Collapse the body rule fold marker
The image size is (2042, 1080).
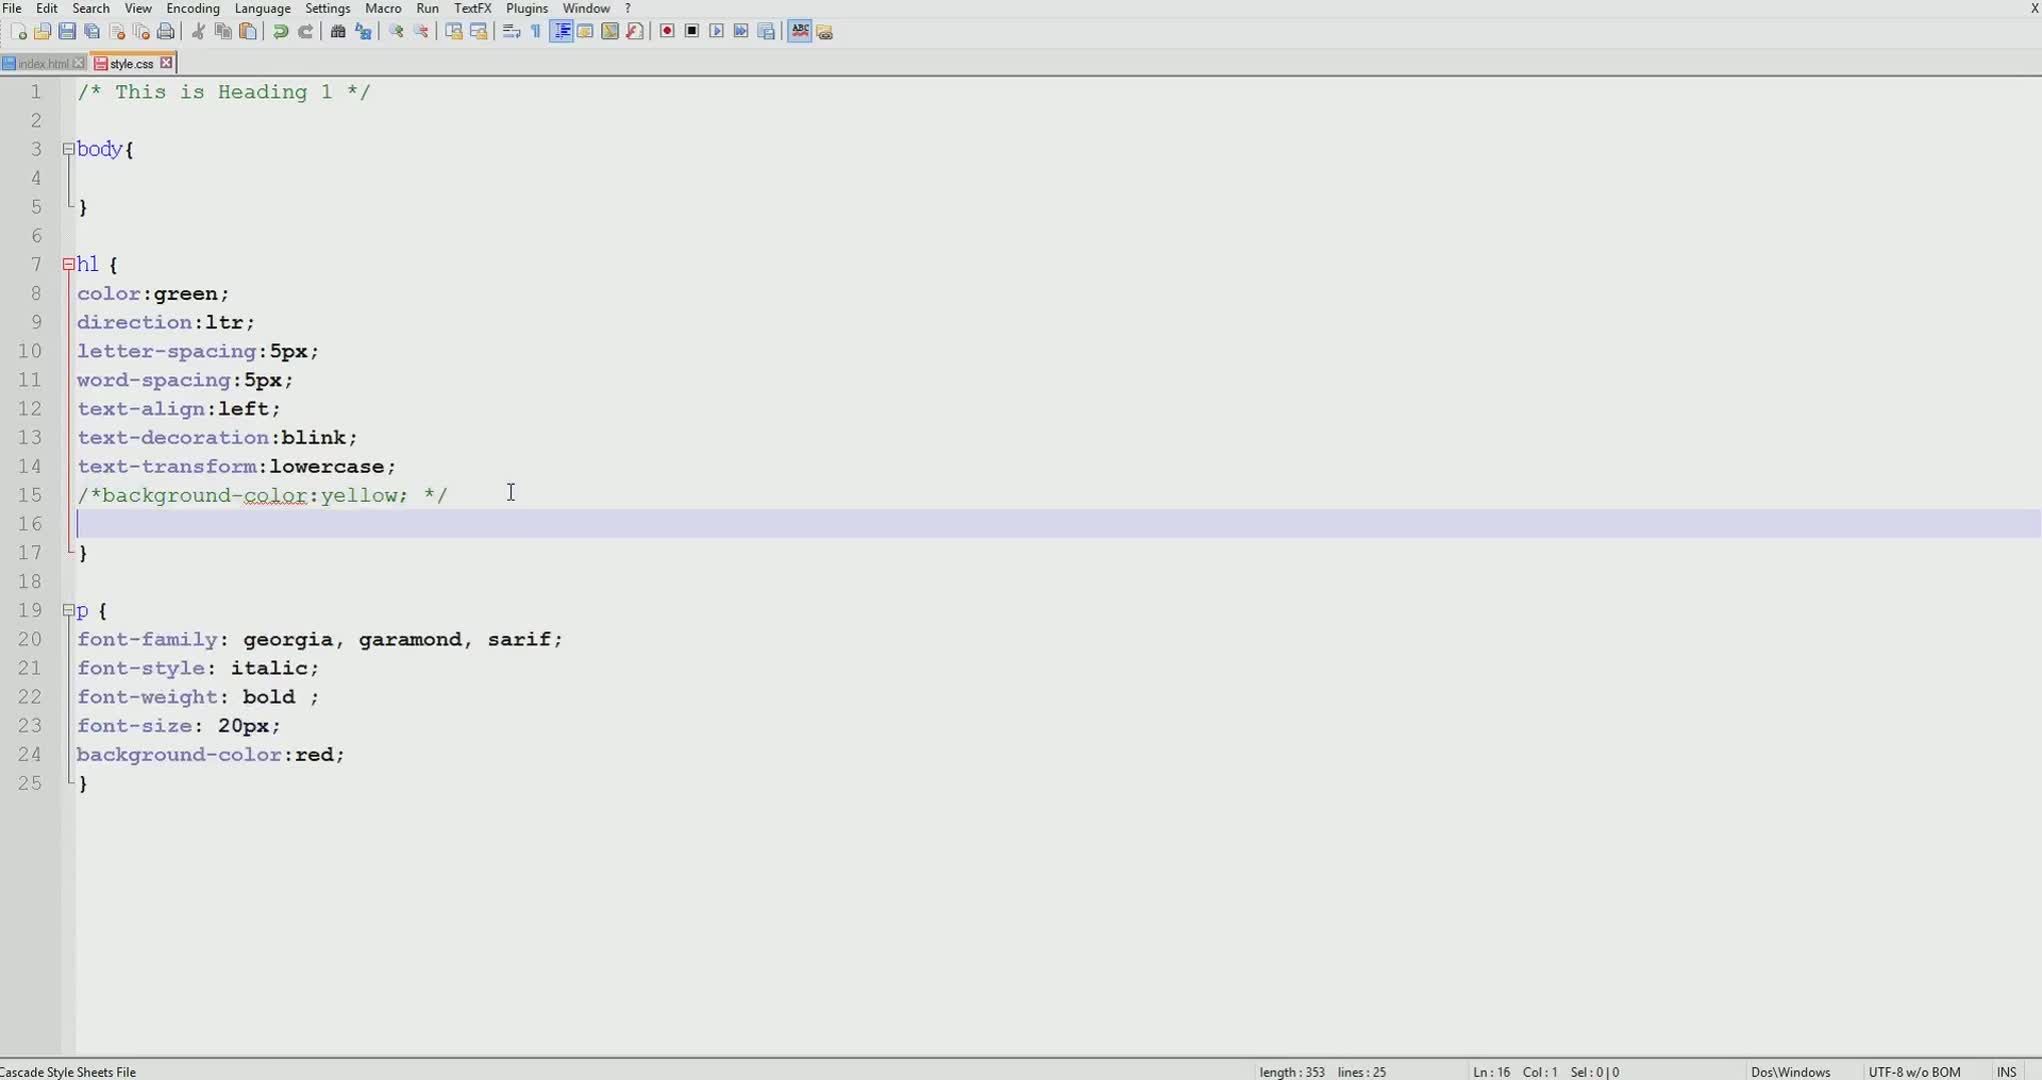[x=68, y=149]
